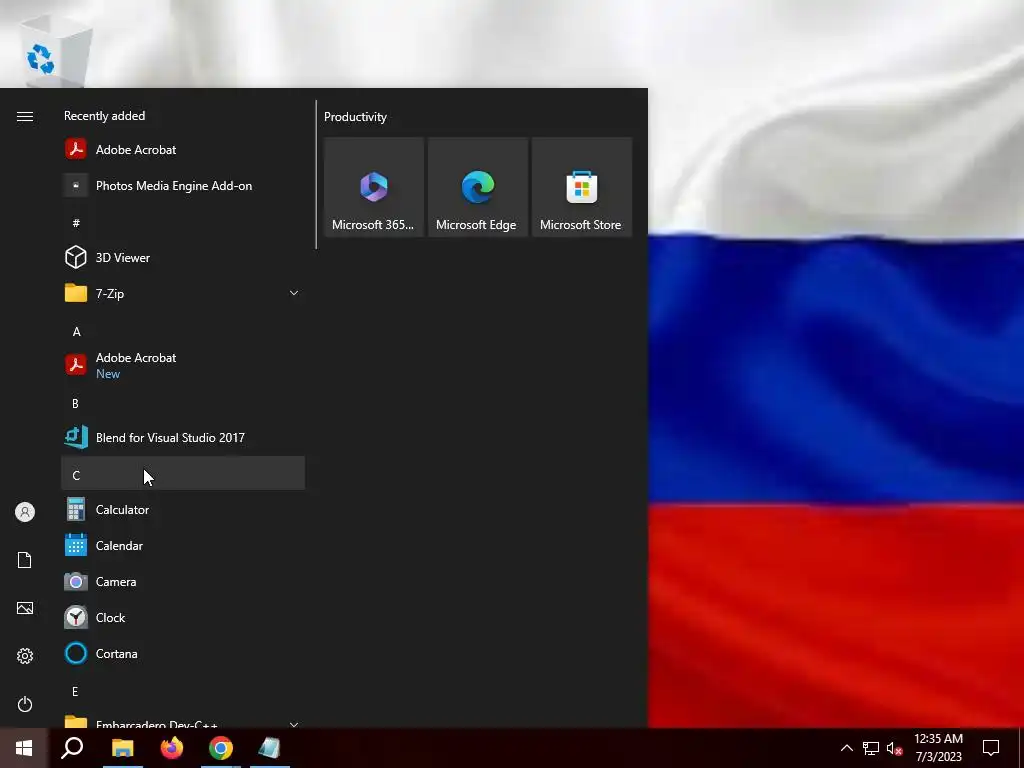The image size is (1024, 768).
Task: Open the Microsoft Edge tile
Action: click(x=477, y=187)
